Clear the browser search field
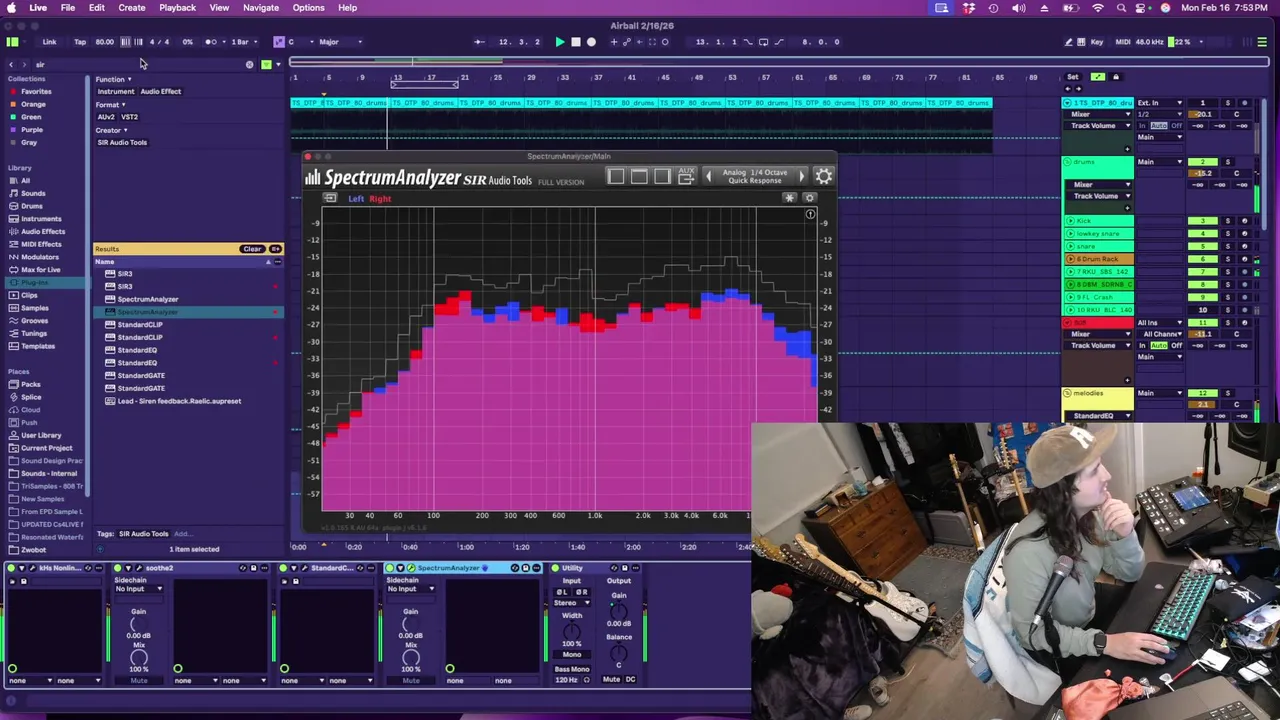The image size is (1280, 720). (249, 65)
